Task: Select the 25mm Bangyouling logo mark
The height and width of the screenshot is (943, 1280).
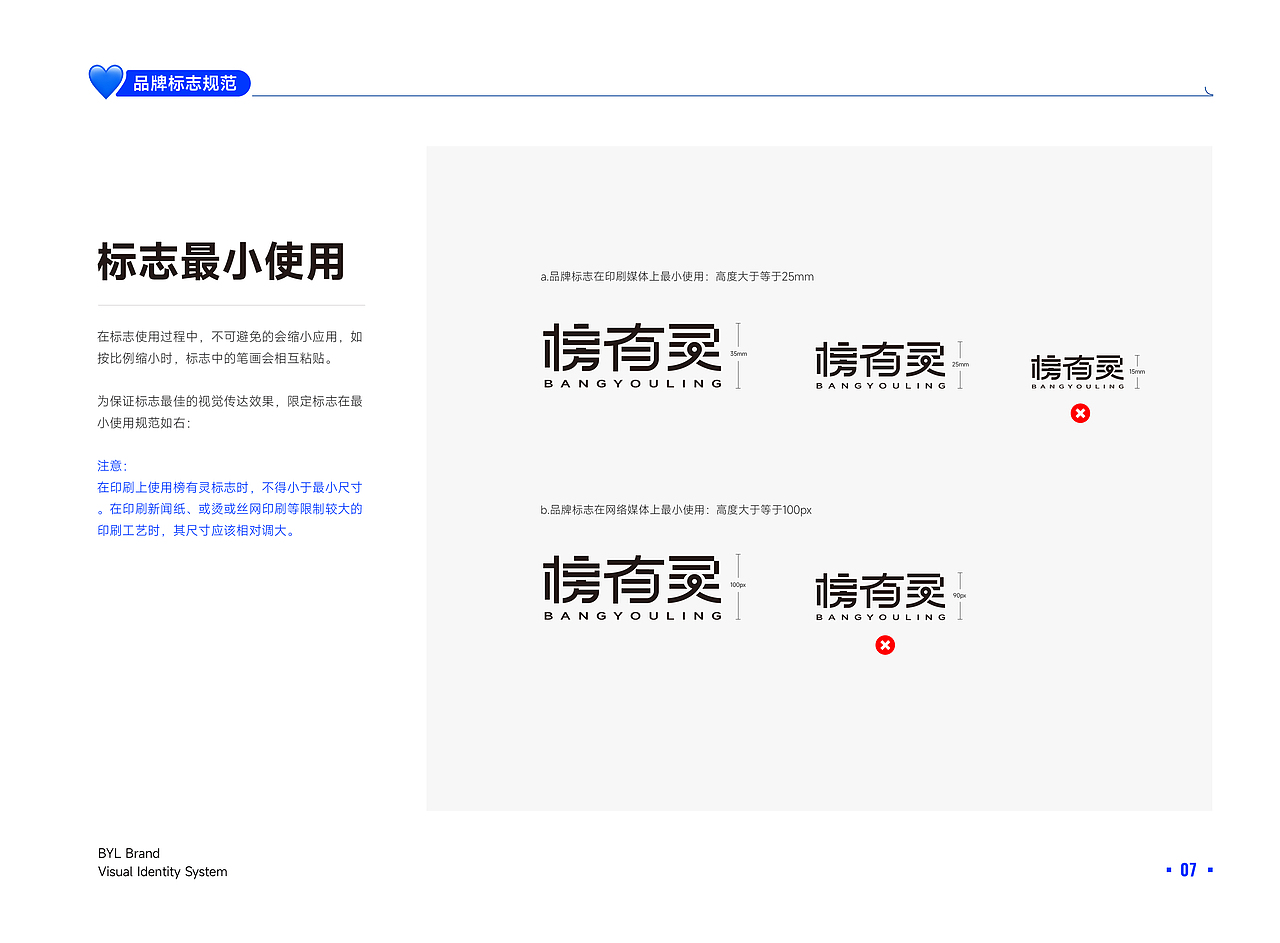Action: [880, 362]
